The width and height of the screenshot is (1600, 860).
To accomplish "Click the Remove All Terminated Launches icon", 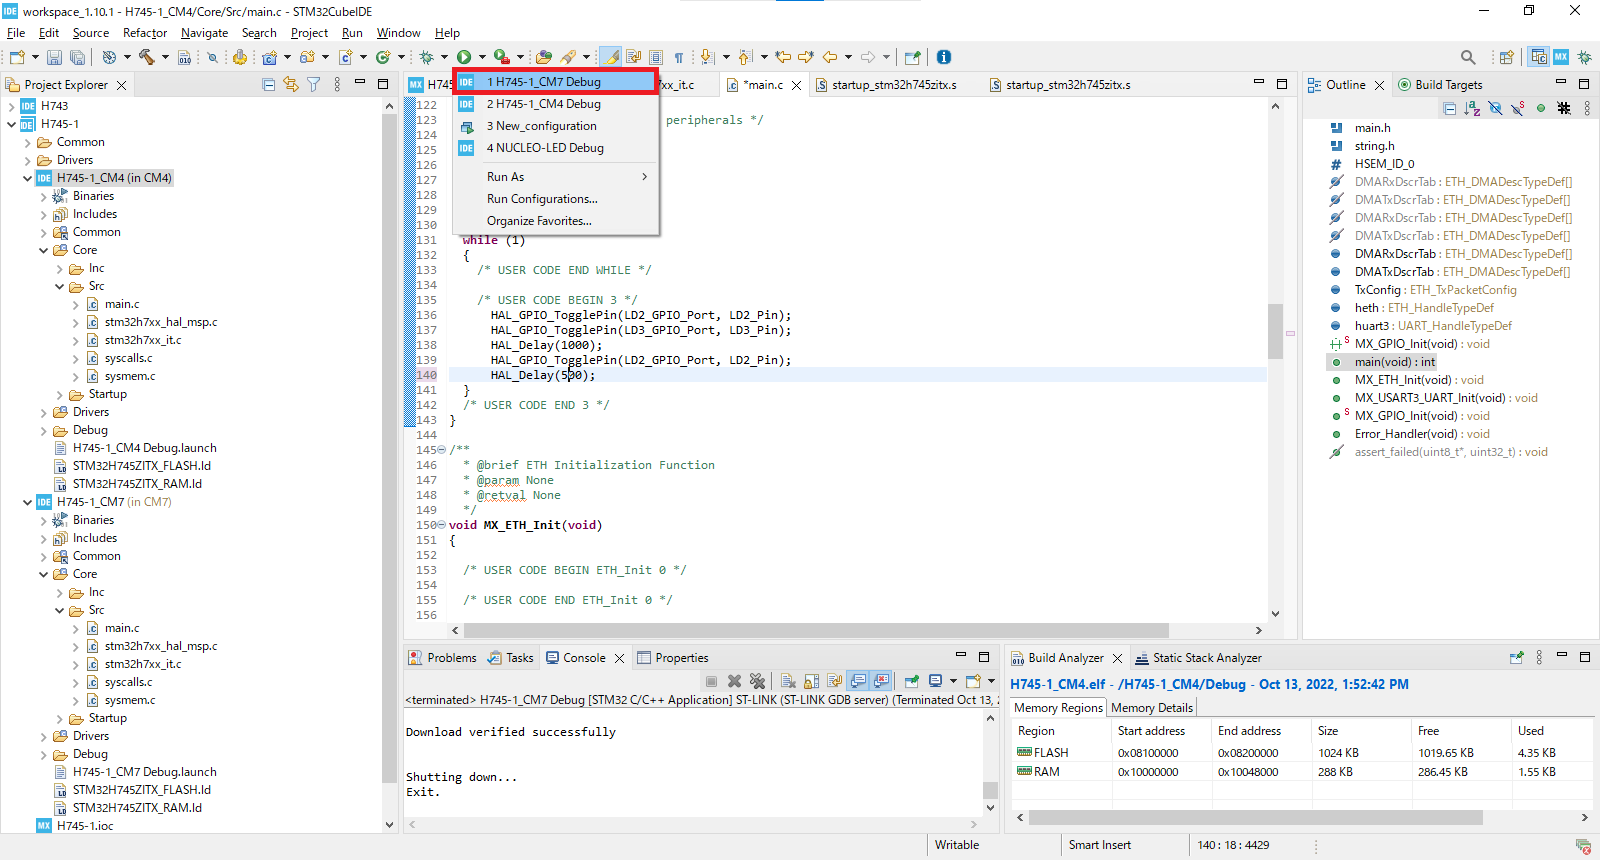I will (757, 681).
